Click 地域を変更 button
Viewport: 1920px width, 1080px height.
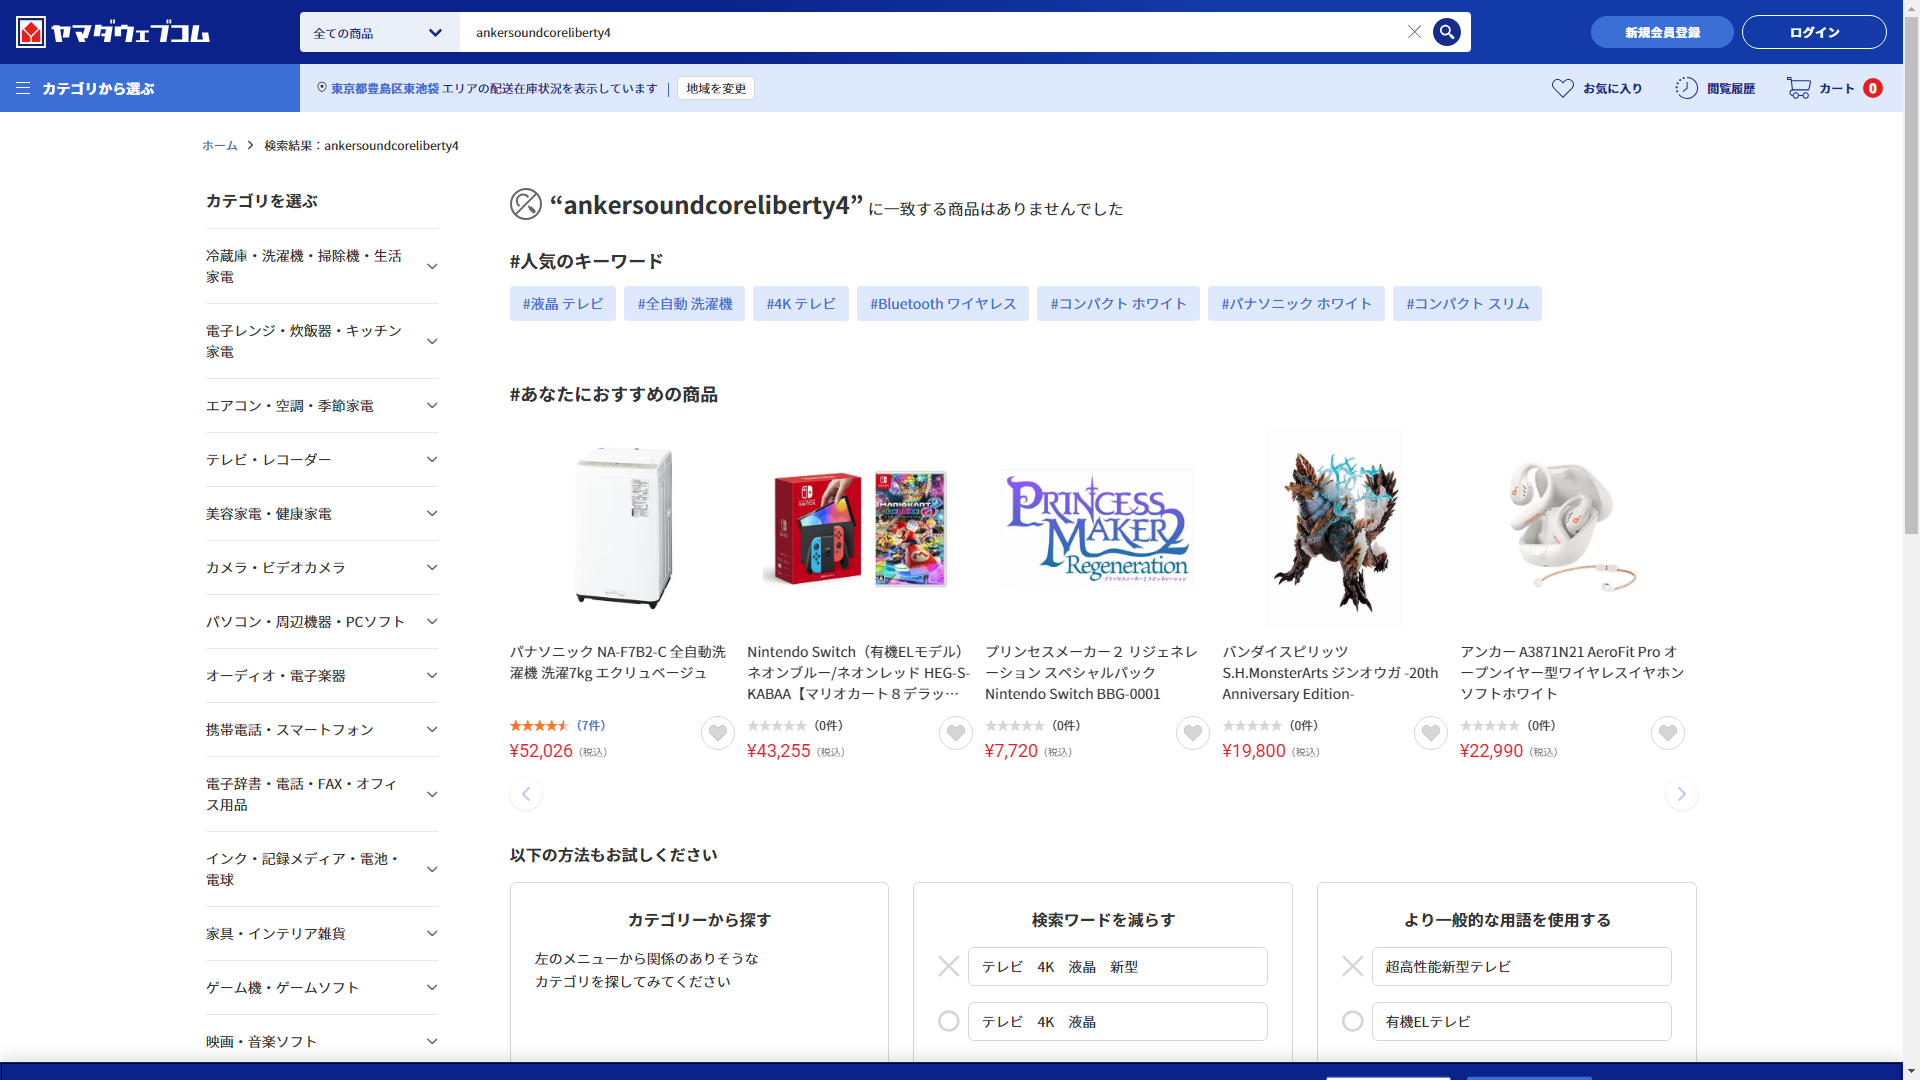pyautogui.click(x=715, y=88)
